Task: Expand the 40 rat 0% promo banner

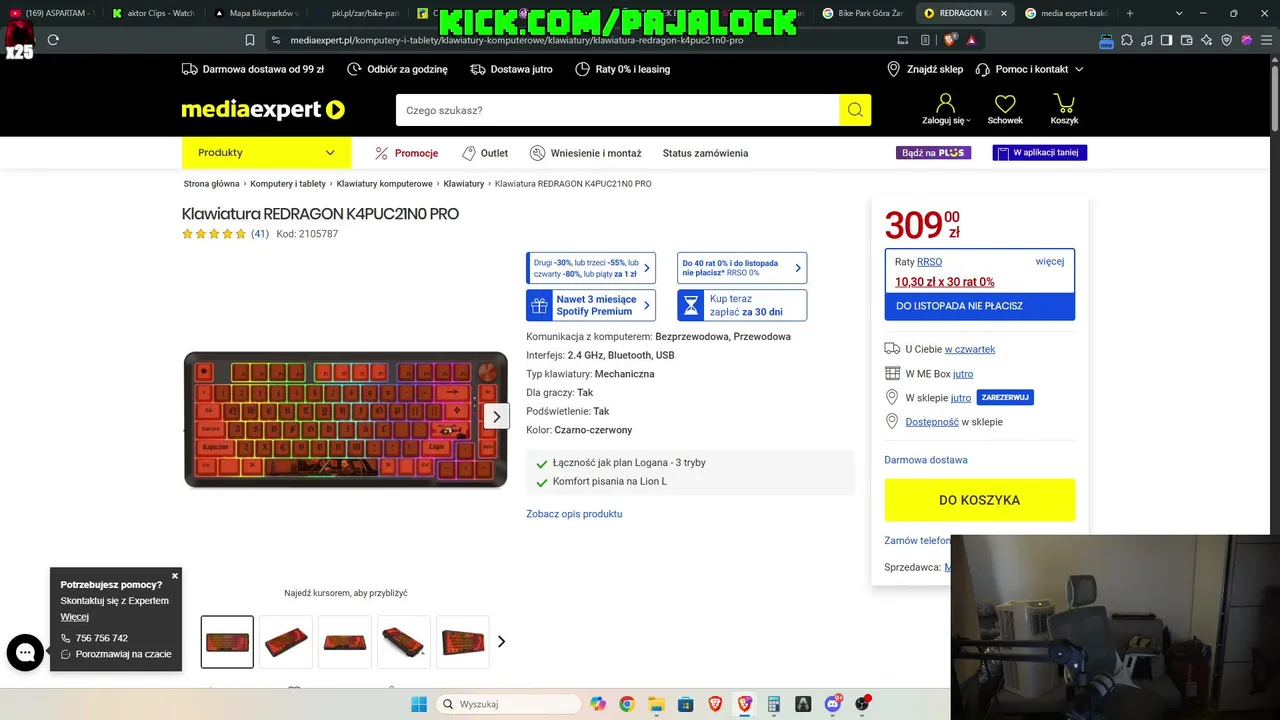Action: tap(742, 268)
